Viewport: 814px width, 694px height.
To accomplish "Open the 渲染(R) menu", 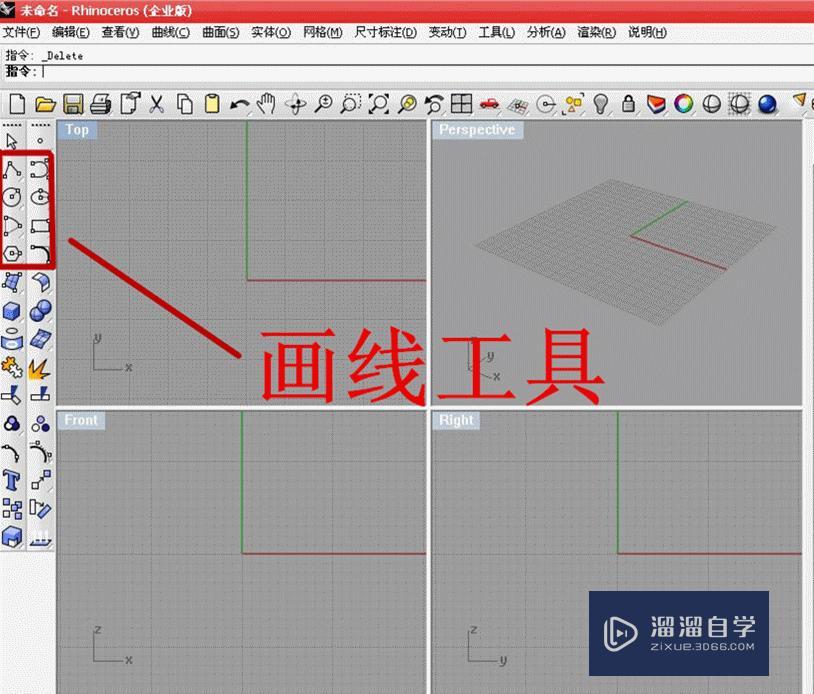I will [596, 32].
